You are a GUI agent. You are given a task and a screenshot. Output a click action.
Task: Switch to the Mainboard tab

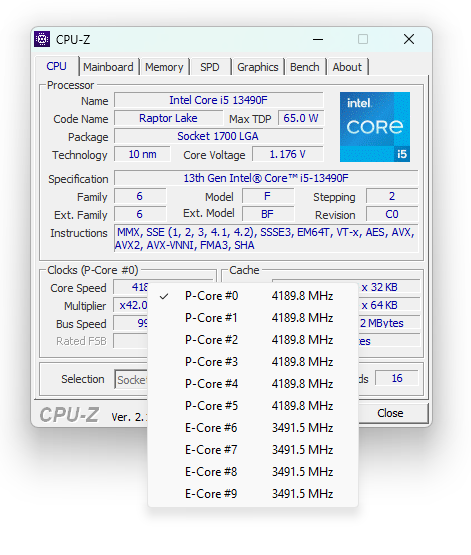[x=108, y=67]
